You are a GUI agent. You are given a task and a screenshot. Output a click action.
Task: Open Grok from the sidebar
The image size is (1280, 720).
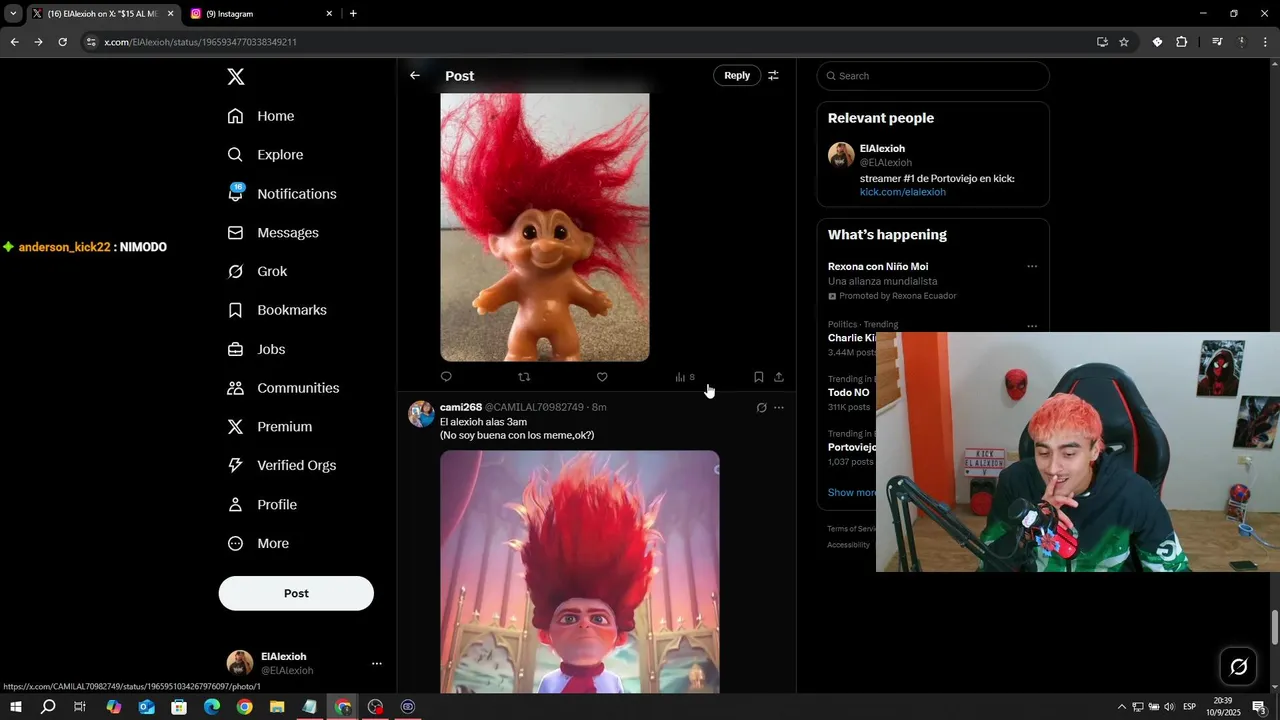click(257, 272)
